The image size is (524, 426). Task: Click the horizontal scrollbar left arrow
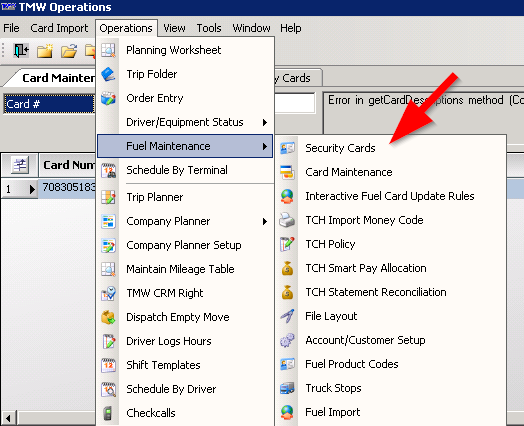point(8,418)
